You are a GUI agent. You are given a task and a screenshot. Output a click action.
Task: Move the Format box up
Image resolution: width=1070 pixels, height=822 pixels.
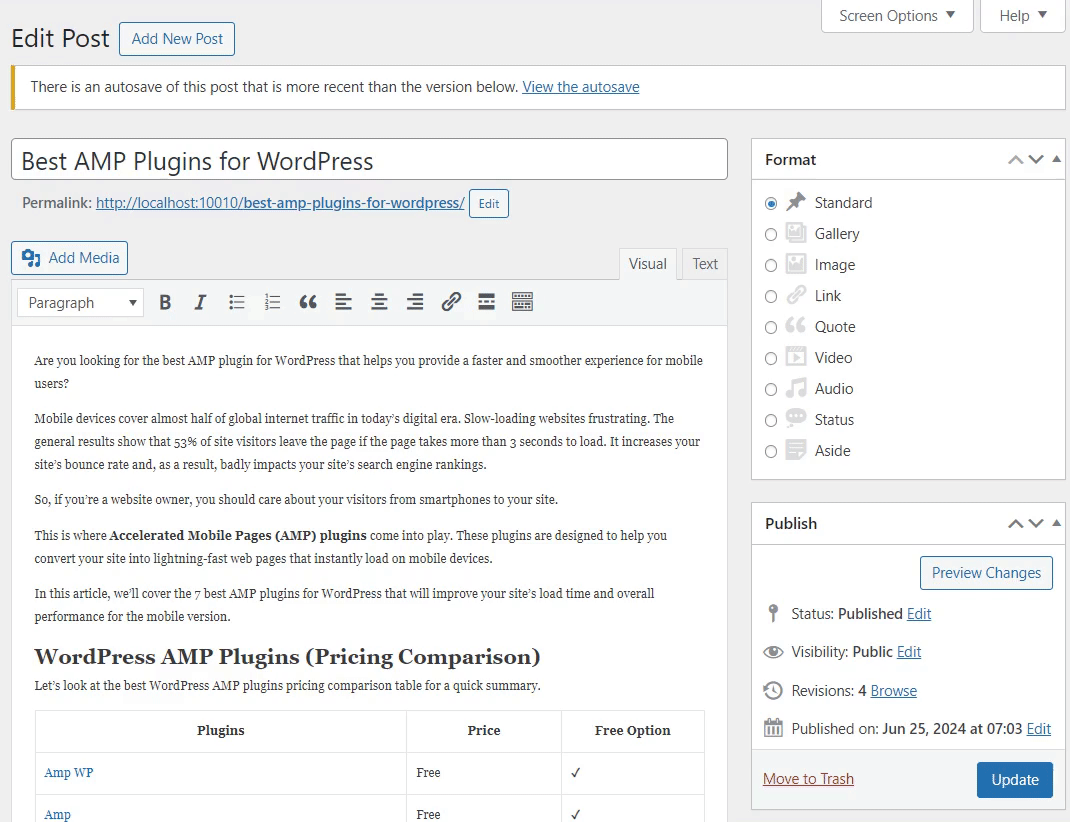[x=1015, y=160]
